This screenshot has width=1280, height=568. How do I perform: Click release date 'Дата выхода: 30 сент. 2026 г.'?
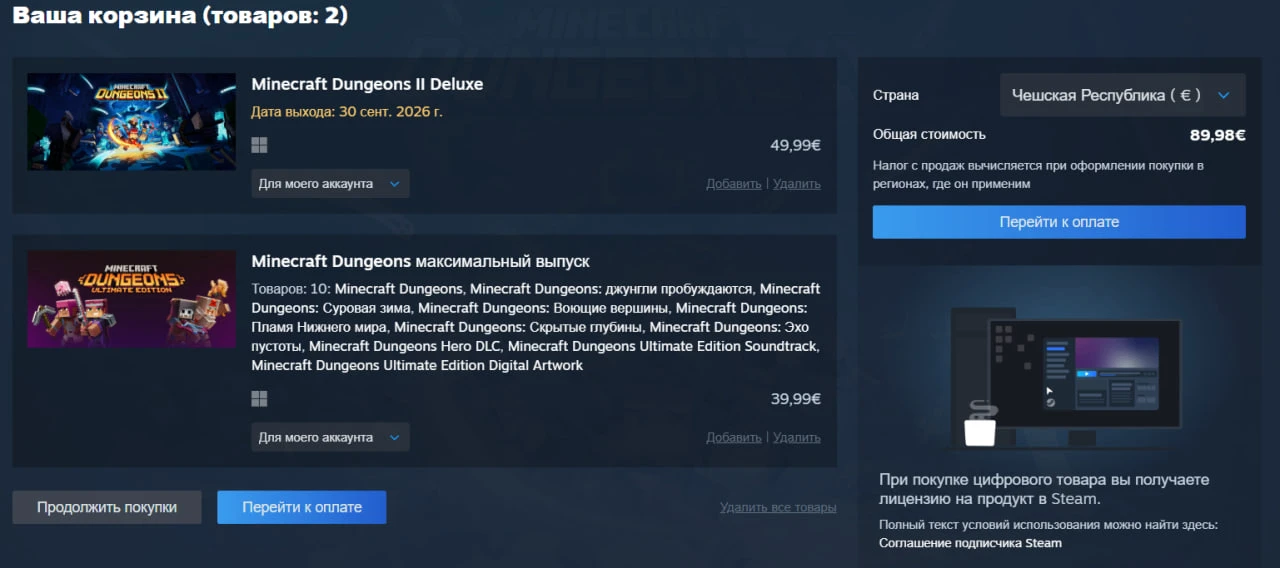coord(347,111)
